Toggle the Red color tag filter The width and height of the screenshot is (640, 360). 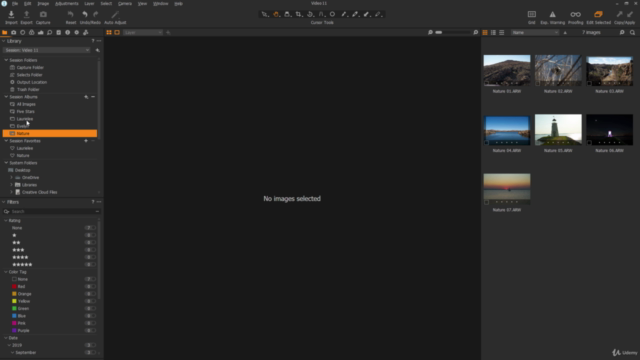91,287
